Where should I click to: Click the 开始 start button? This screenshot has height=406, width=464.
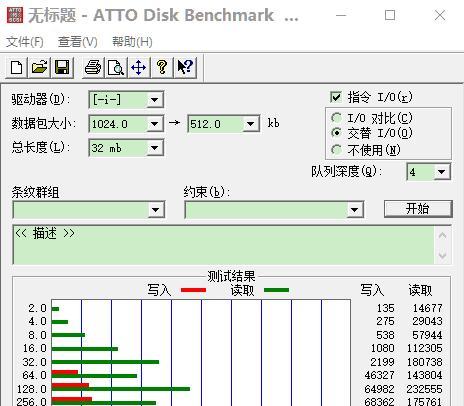point(418,209)
